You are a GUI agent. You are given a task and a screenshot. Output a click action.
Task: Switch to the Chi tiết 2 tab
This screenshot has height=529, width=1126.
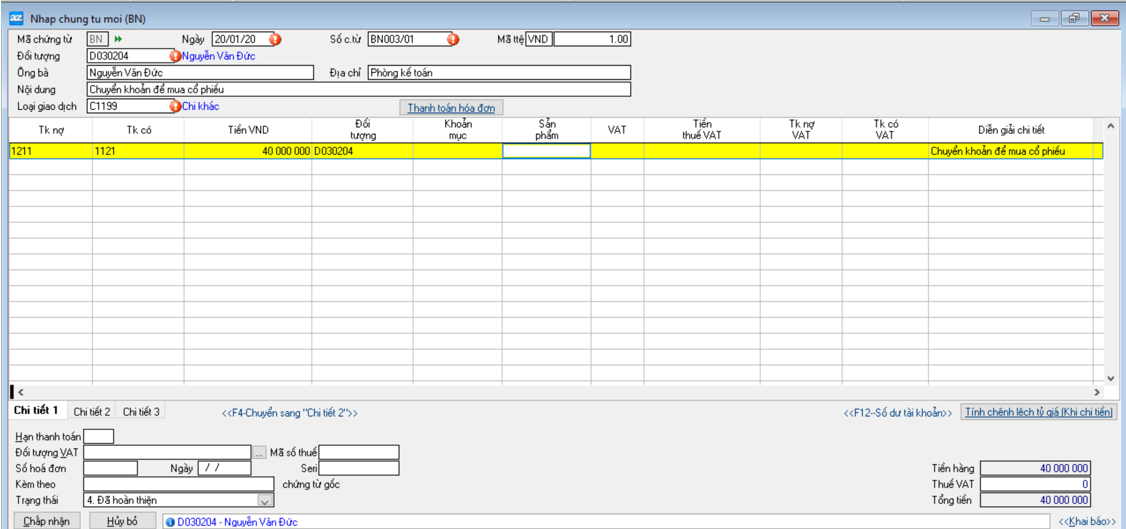92,412
